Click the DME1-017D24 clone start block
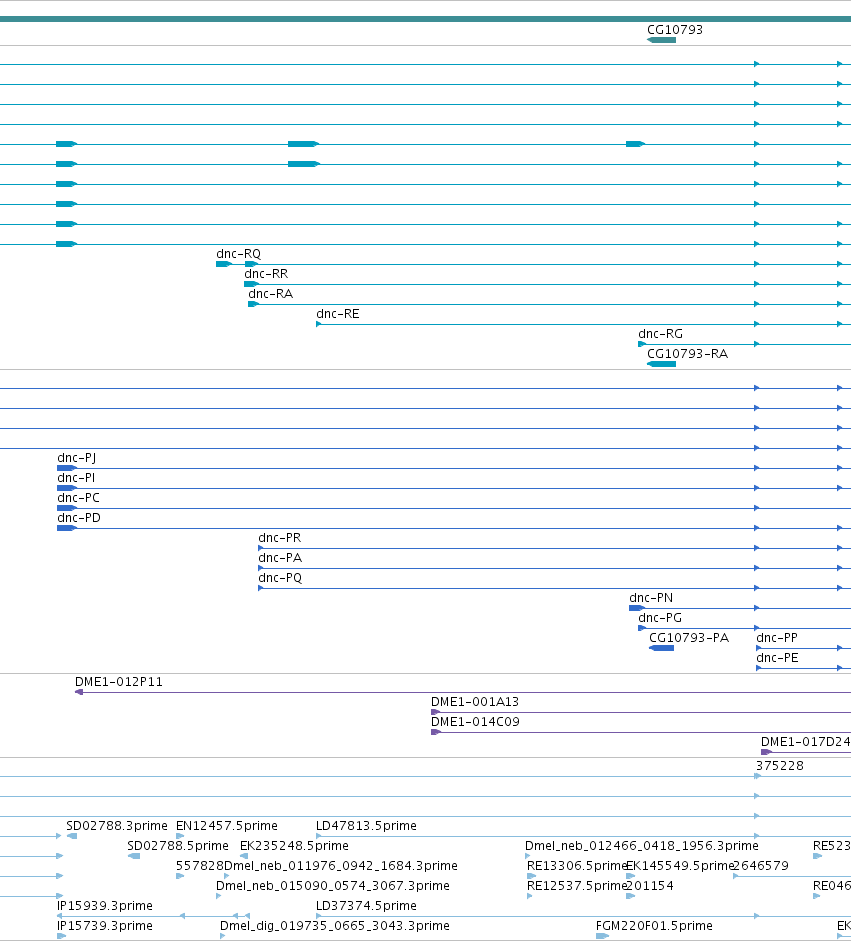Image resolution: width=851 pixels, height=941 pixels. 766,752
